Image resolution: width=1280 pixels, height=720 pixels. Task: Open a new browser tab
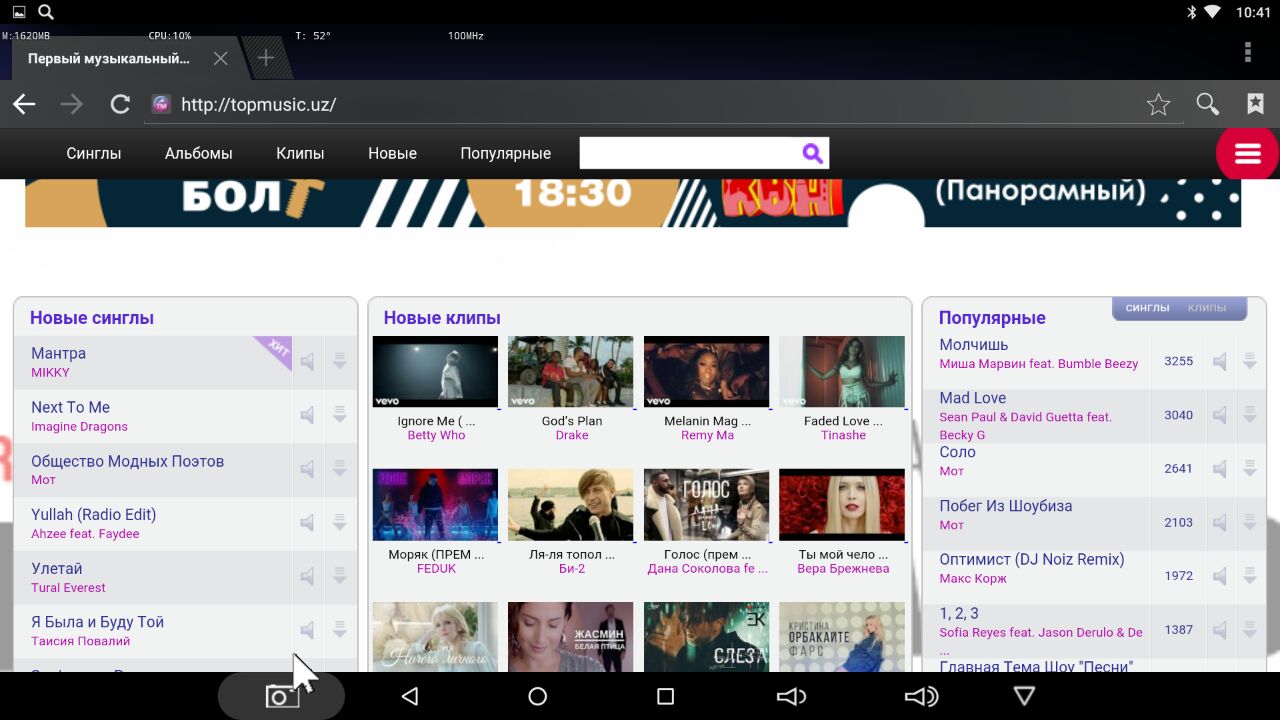[265, 58]
